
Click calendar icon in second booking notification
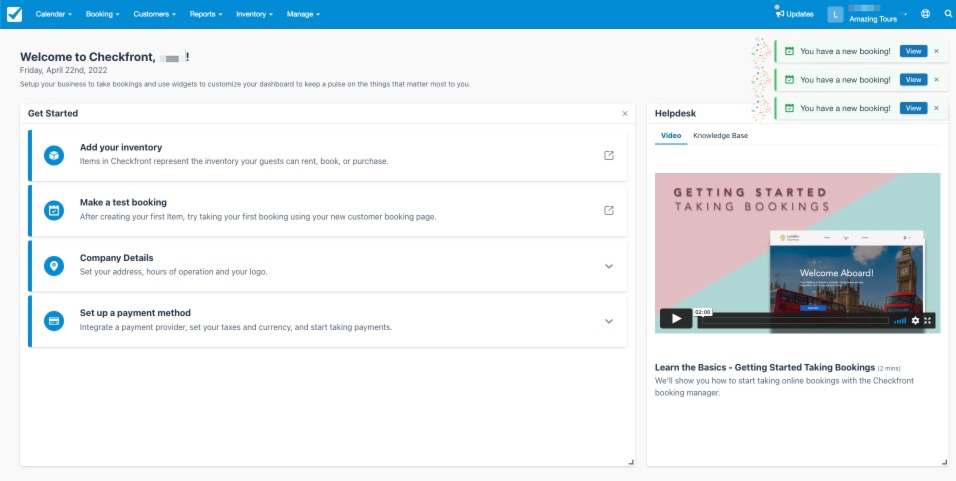(789, 80)
